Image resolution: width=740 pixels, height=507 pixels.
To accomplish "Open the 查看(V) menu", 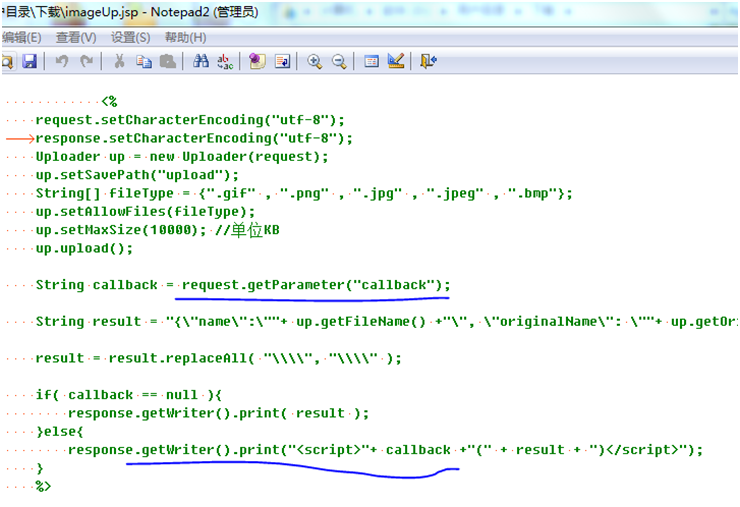I will tap(76, 38).
